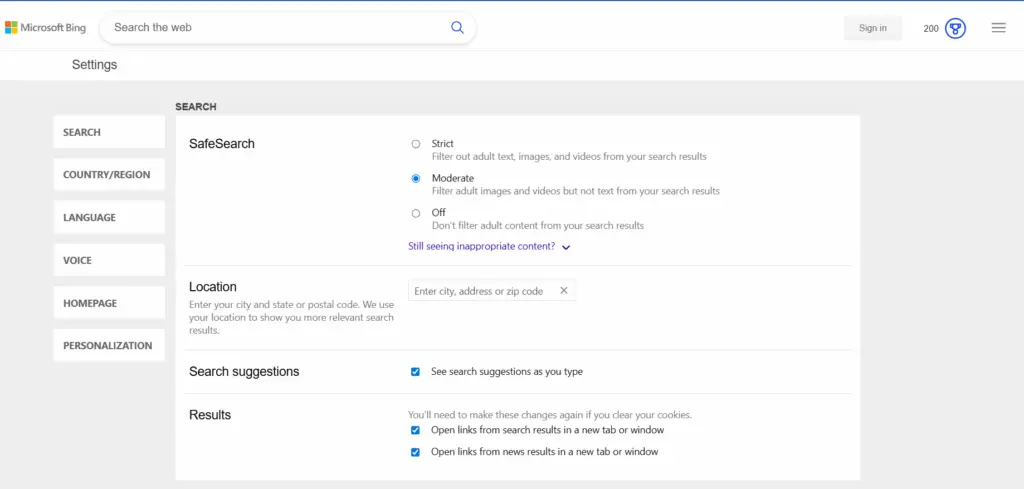Image resolution: width=1024 pixels, height=489 pixels.
Task: Click the city, address or zip code field
Action: point(480,291)
